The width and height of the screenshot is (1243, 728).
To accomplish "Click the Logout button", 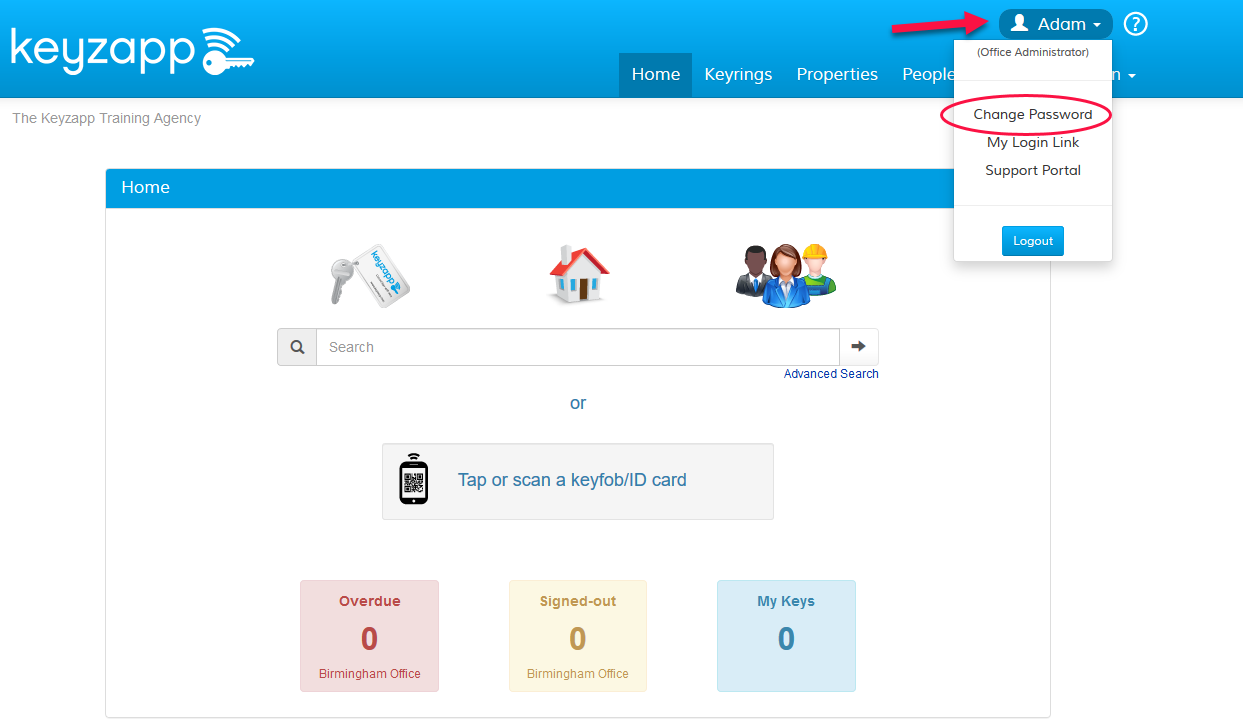I will coord(1033,241).
